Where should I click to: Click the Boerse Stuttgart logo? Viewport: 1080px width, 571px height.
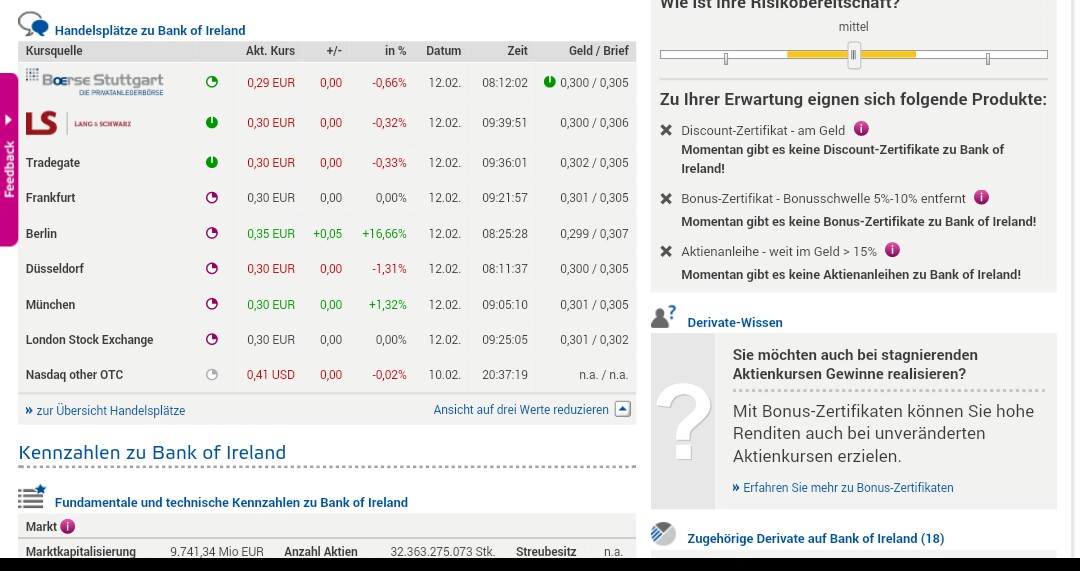tap(94, 82)
